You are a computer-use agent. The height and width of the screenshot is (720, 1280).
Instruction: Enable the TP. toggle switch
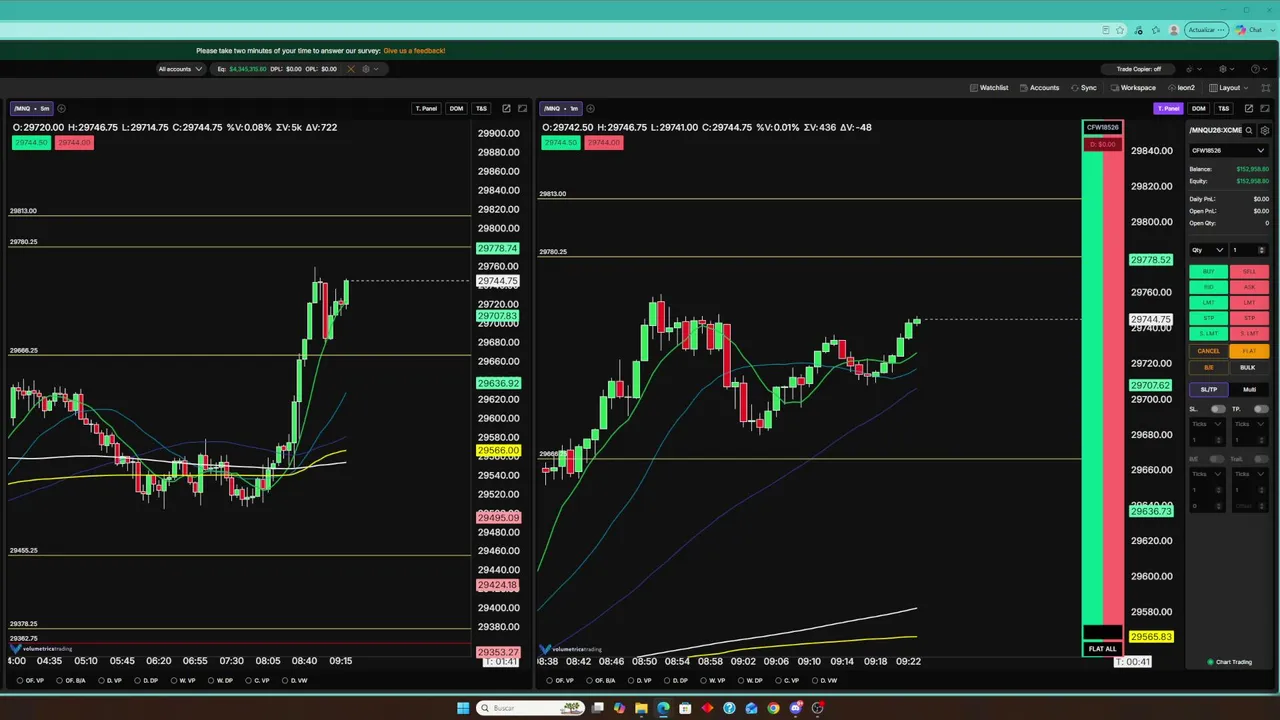tap(1261, 409)
